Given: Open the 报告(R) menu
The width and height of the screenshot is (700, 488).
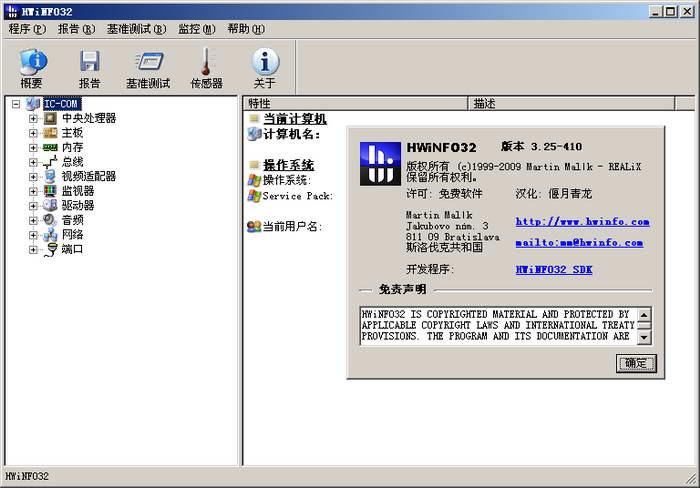Looking at the screenshot, I should click(76, 29).
